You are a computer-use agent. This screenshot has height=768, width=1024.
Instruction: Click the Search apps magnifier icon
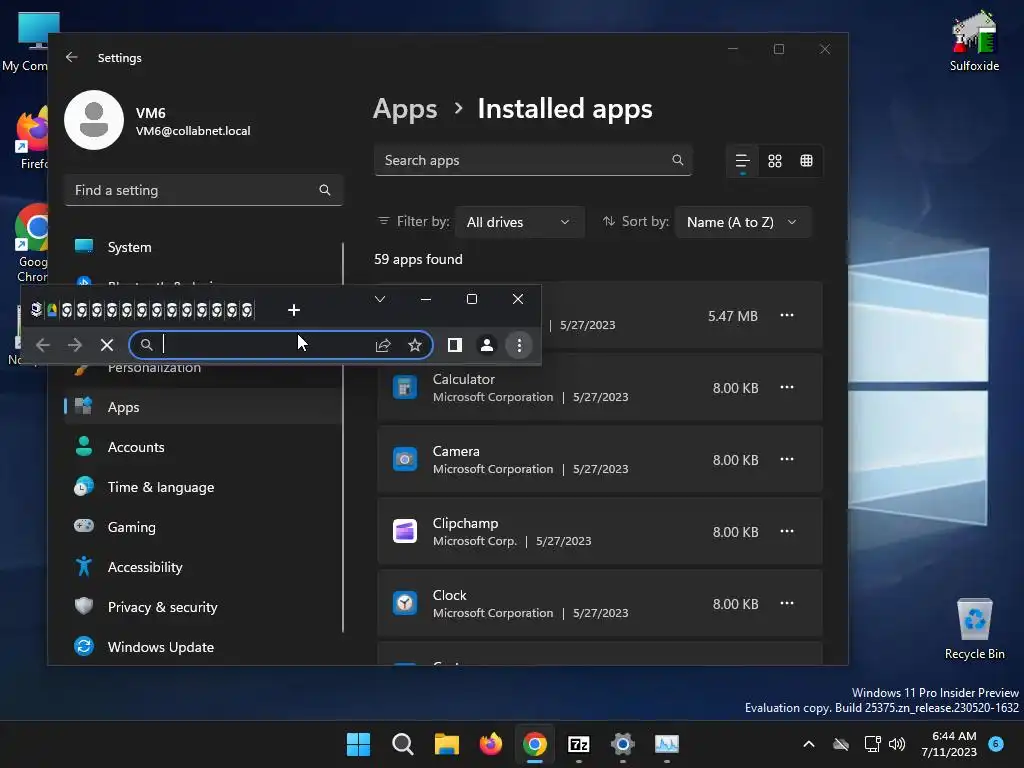[678, 160]
